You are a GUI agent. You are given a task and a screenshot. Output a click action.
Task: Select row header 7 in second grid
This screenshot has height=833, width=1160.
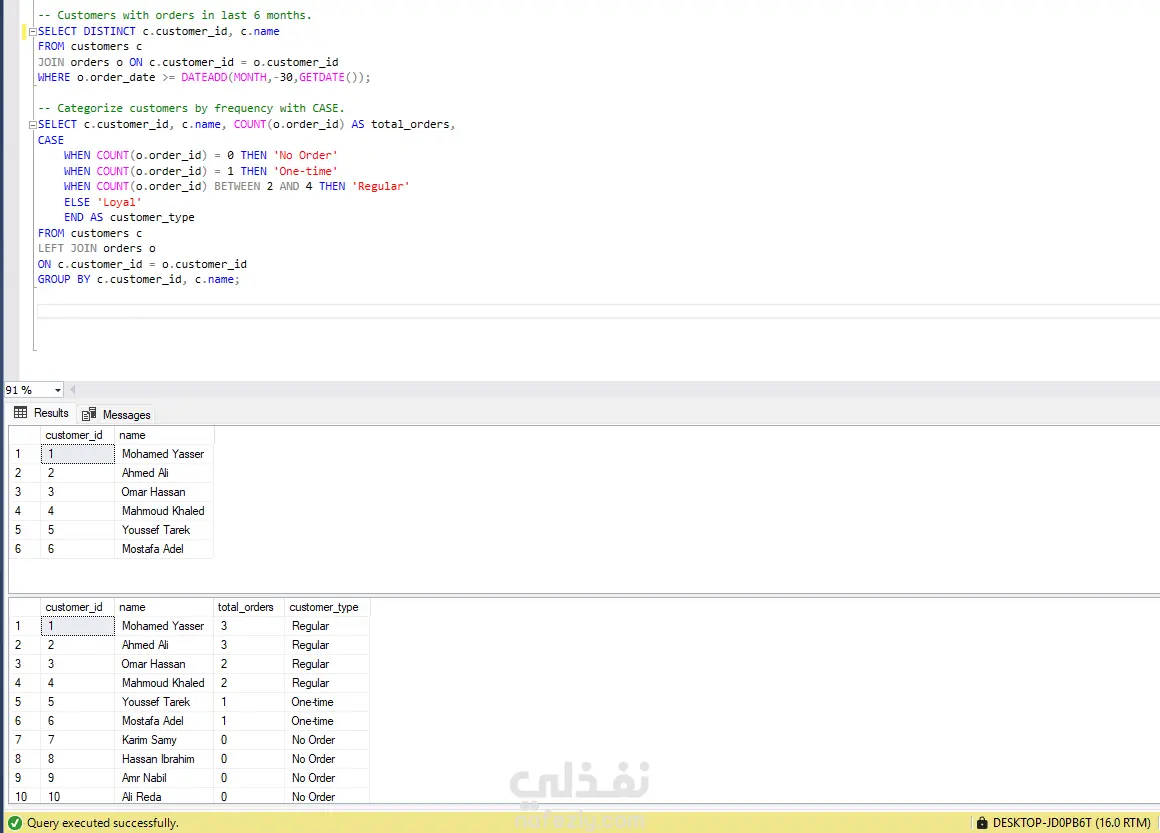point(24,740)
